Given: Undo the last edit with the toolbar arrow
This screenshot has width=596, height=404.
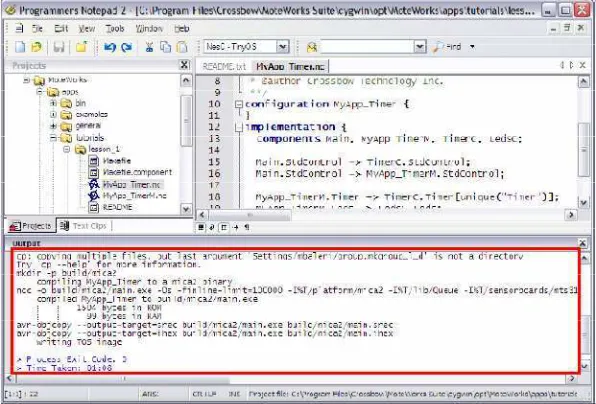Looking at the screenshot, I should [x=110, y=47].
